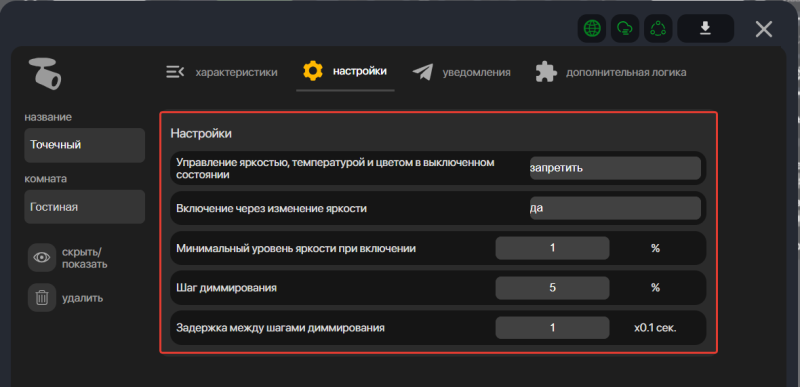Viewport: 800px width, 387px height.
Task: Click the Минимальный уровень яркости label
Action: (296, 249)
